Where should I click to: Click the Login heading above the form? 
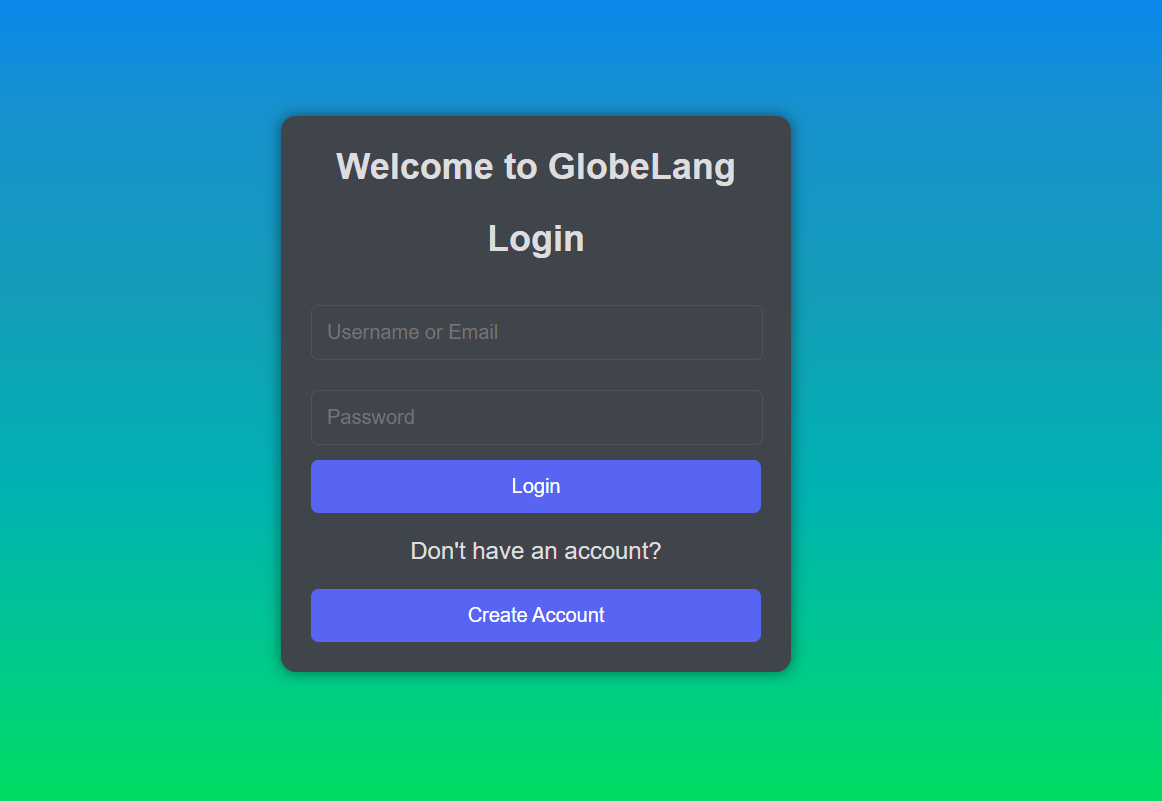click(x=536, y=239)
